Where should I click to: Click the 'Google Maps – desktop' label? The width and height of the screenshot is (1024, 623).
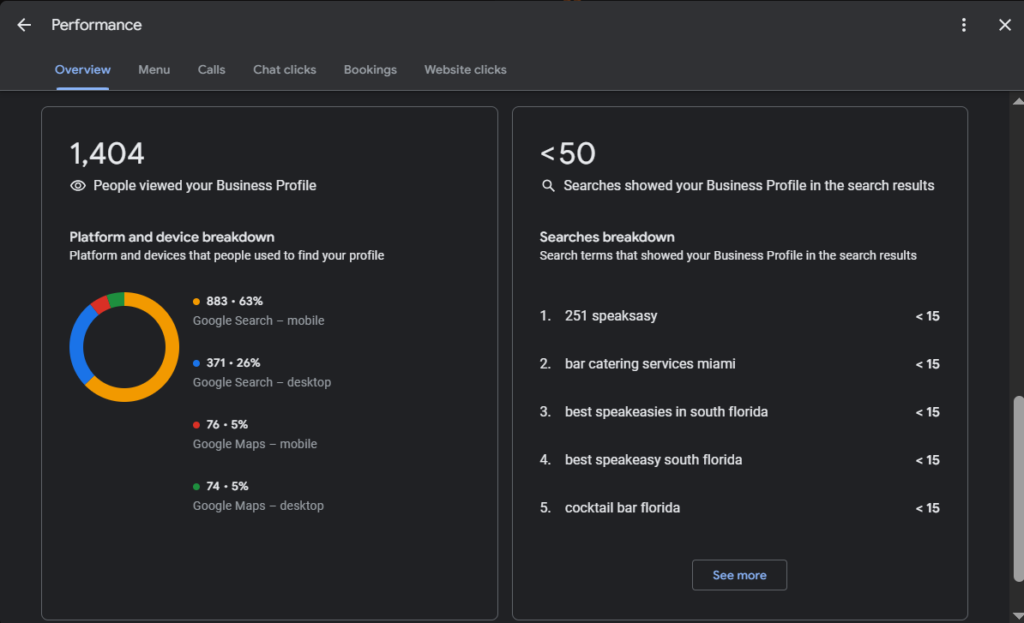point(258,506)
